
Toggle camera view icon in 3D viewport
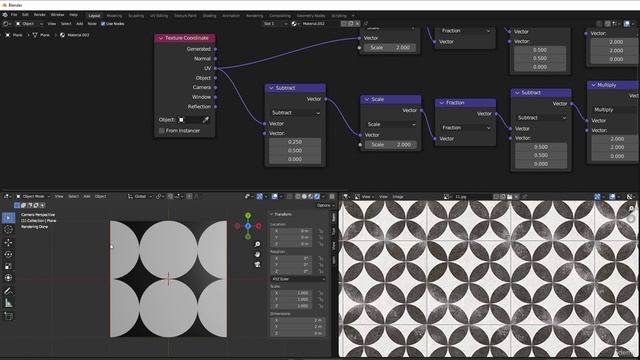pyautogui.click(x=257, y=264)
